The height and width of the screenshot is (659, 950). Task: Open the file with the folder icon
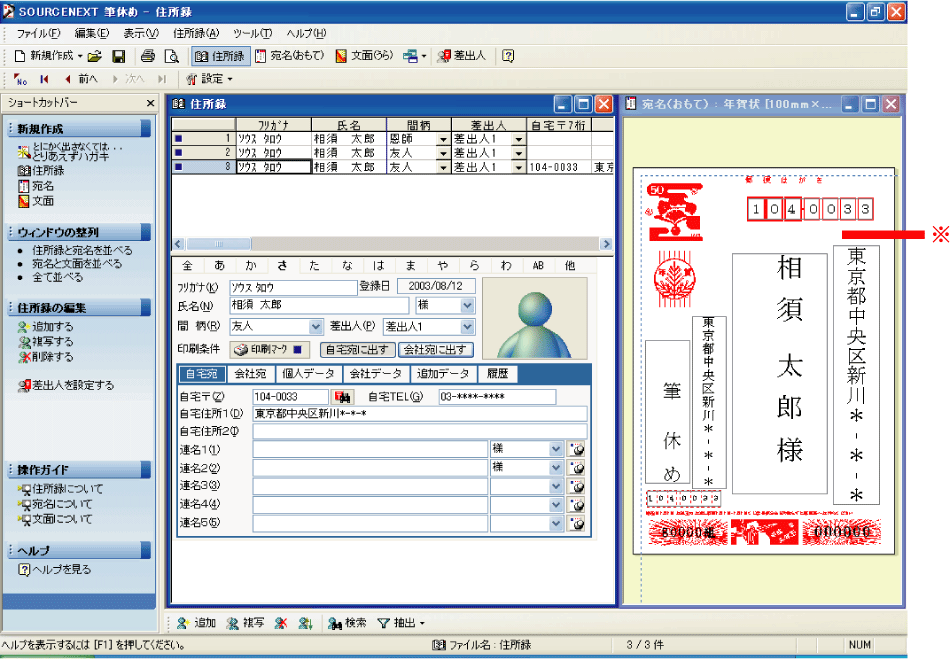click(95, 56)
